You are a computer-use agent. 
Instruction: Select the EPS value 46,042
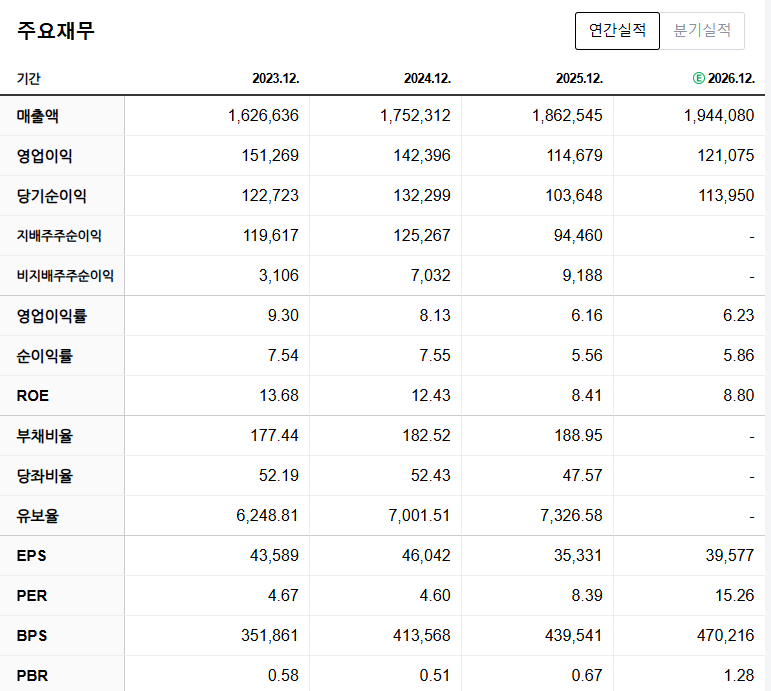pyautogui.click(x=426, y=555)
